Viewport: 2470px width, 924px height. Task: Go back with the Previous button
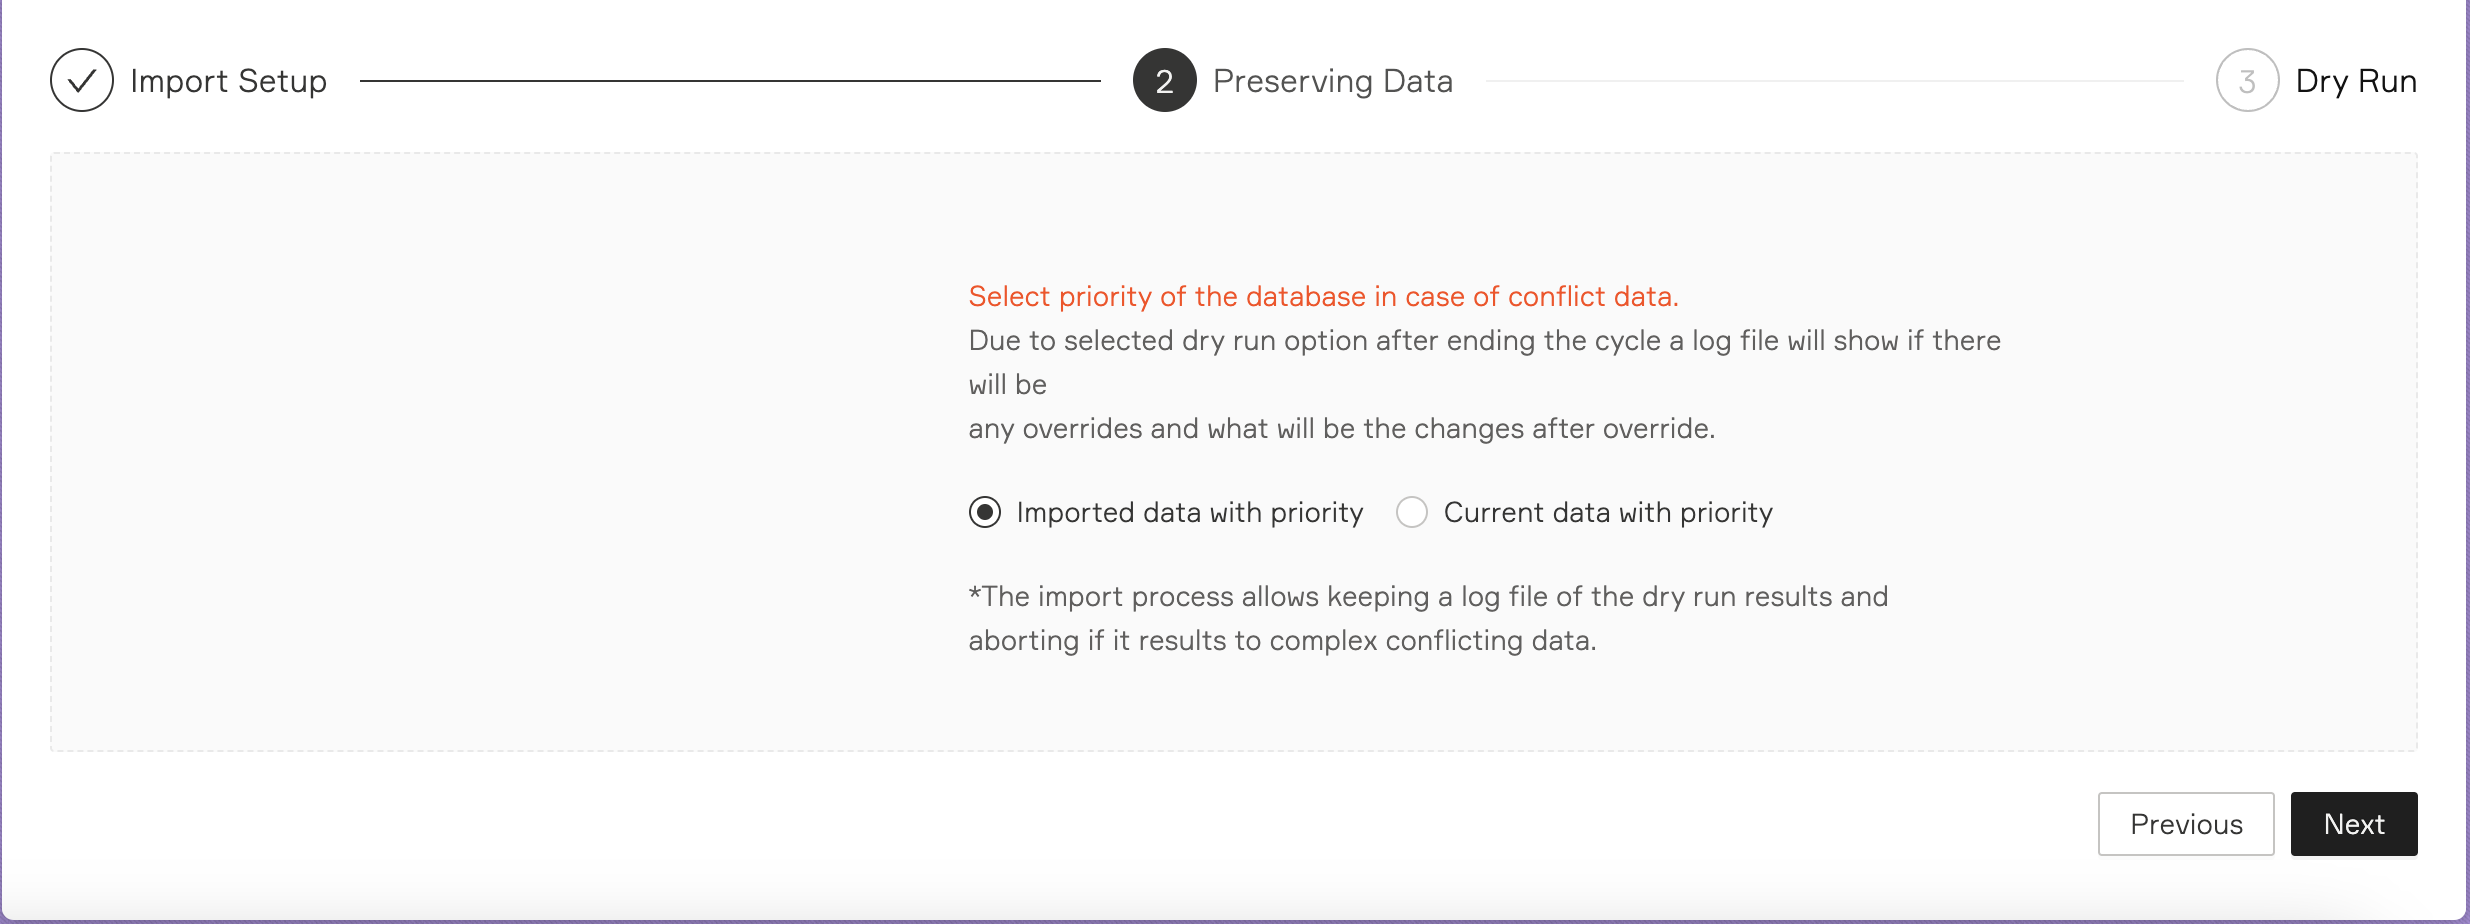(2186, 824)
